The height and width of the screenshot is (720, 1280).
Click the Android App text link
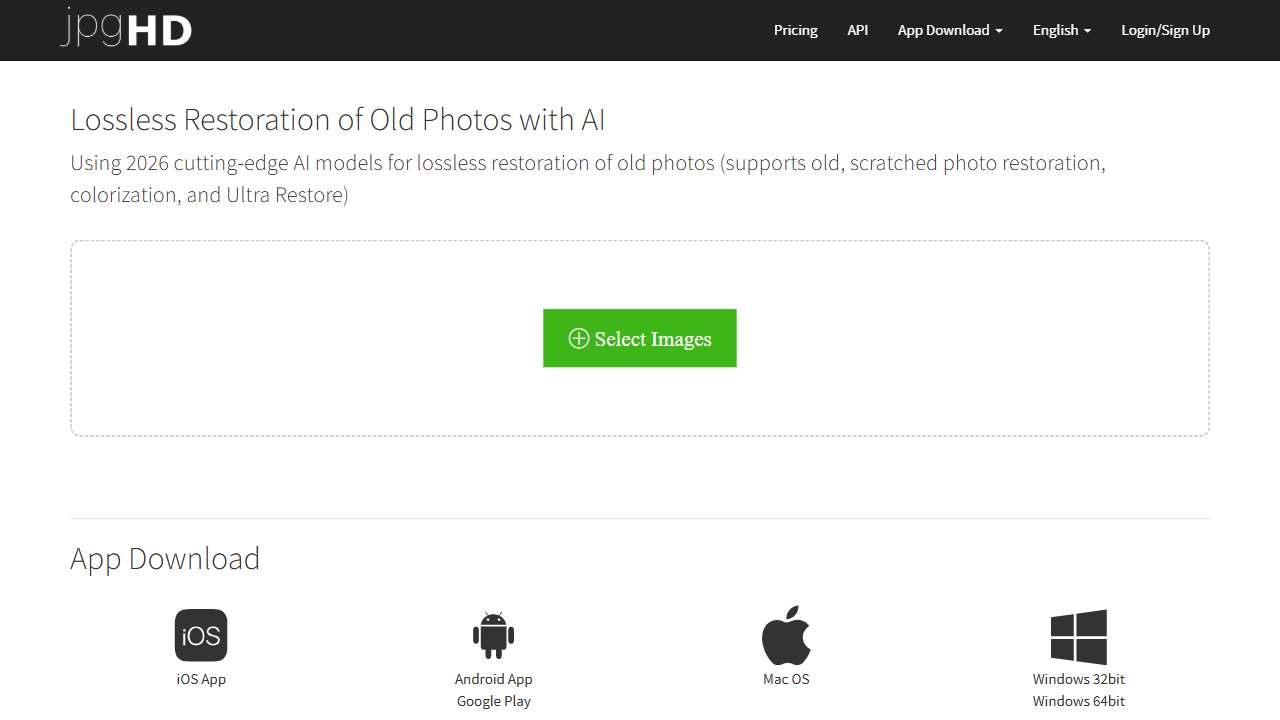point(493,679)
